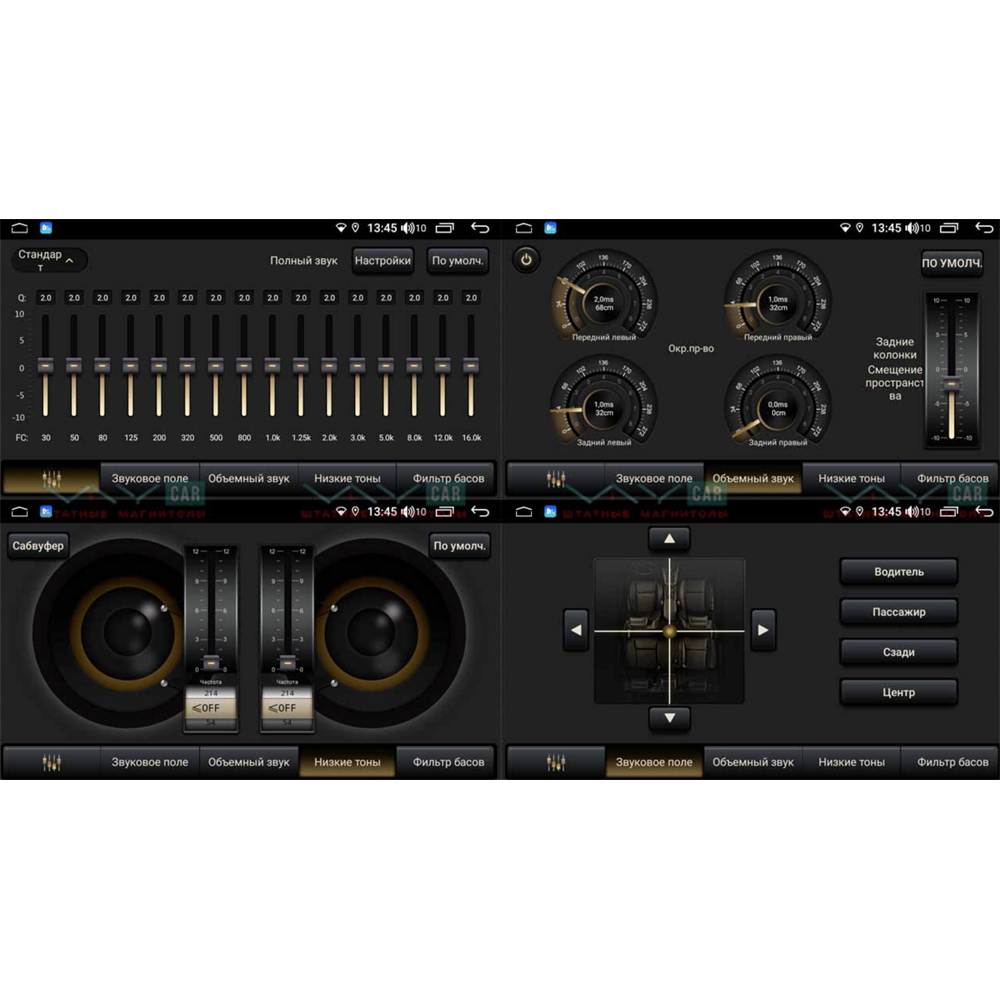Tap the Сабвуфер button
The width and height of the screenshot is (1000, 1000).
coord(38,546)
